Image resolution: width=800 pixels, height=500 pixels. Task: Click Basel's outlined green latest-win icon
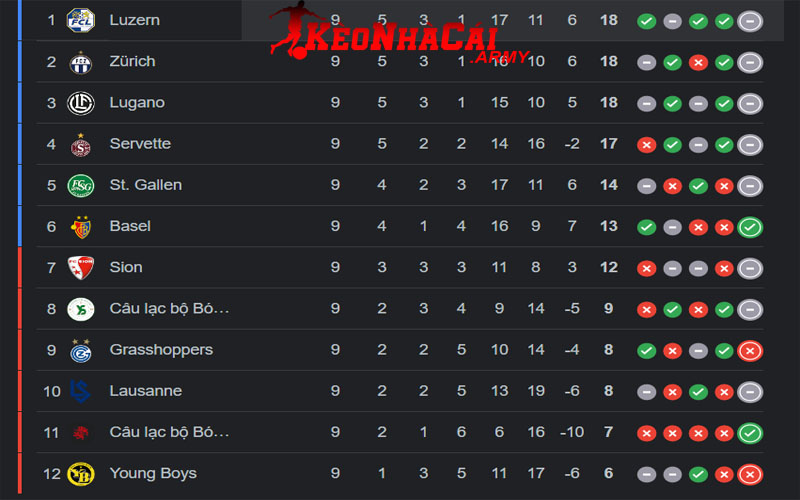click(750, 227)
